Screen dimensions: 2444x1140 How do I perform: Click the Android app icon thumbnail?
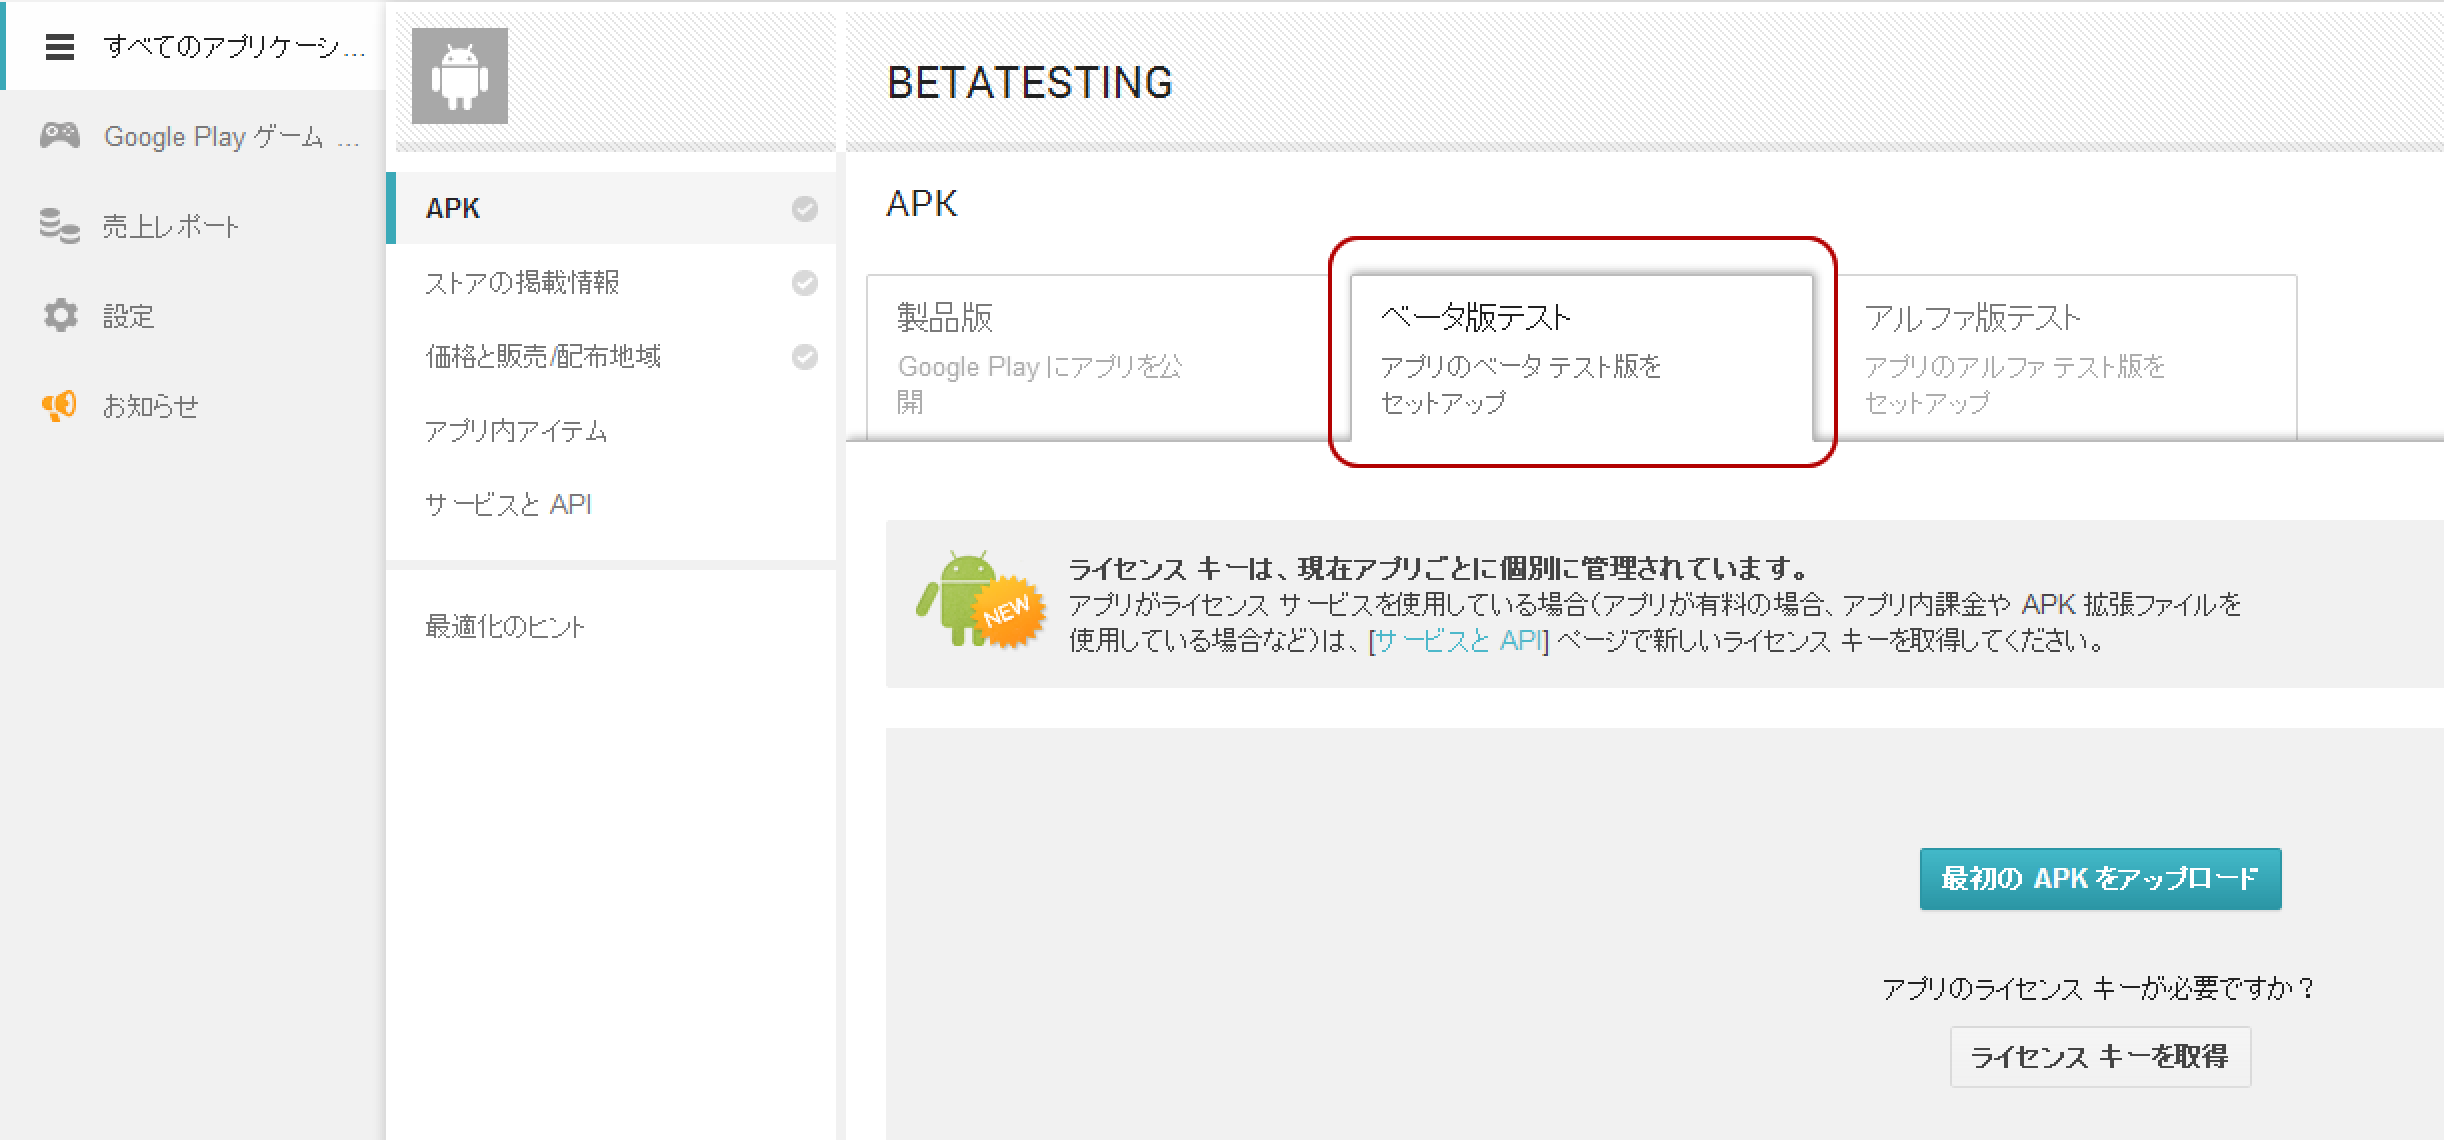(460, 77)
